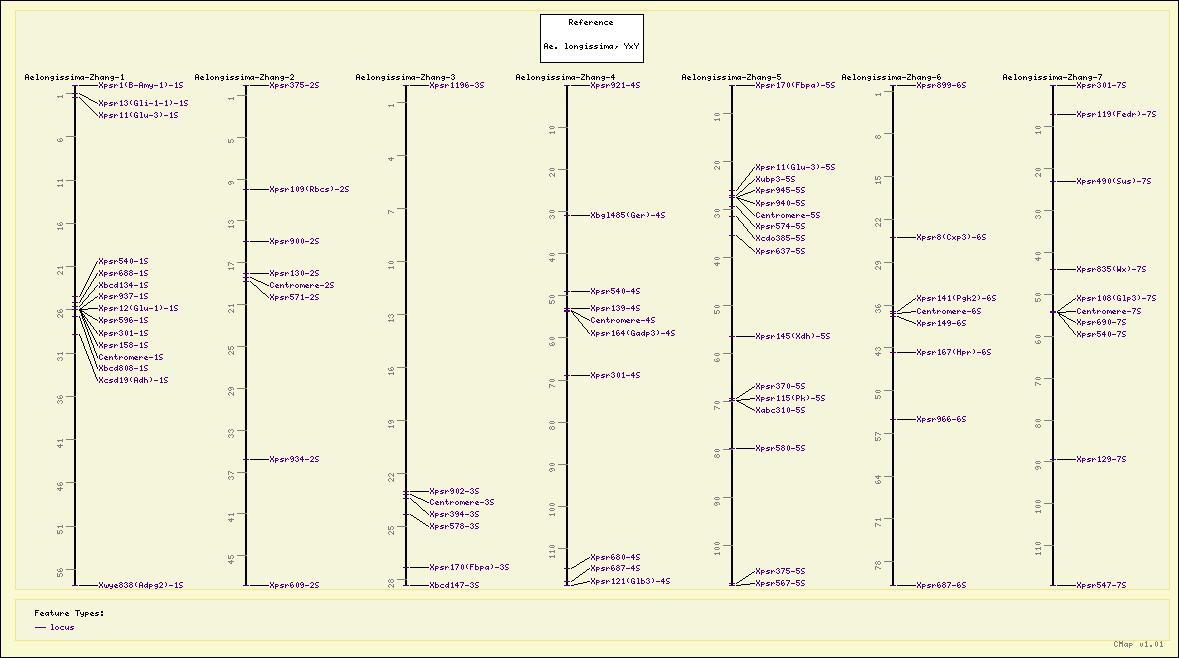Click the Xpsr966-6S locus
This screenshot has width=1179, height=658.
(941, 419)
